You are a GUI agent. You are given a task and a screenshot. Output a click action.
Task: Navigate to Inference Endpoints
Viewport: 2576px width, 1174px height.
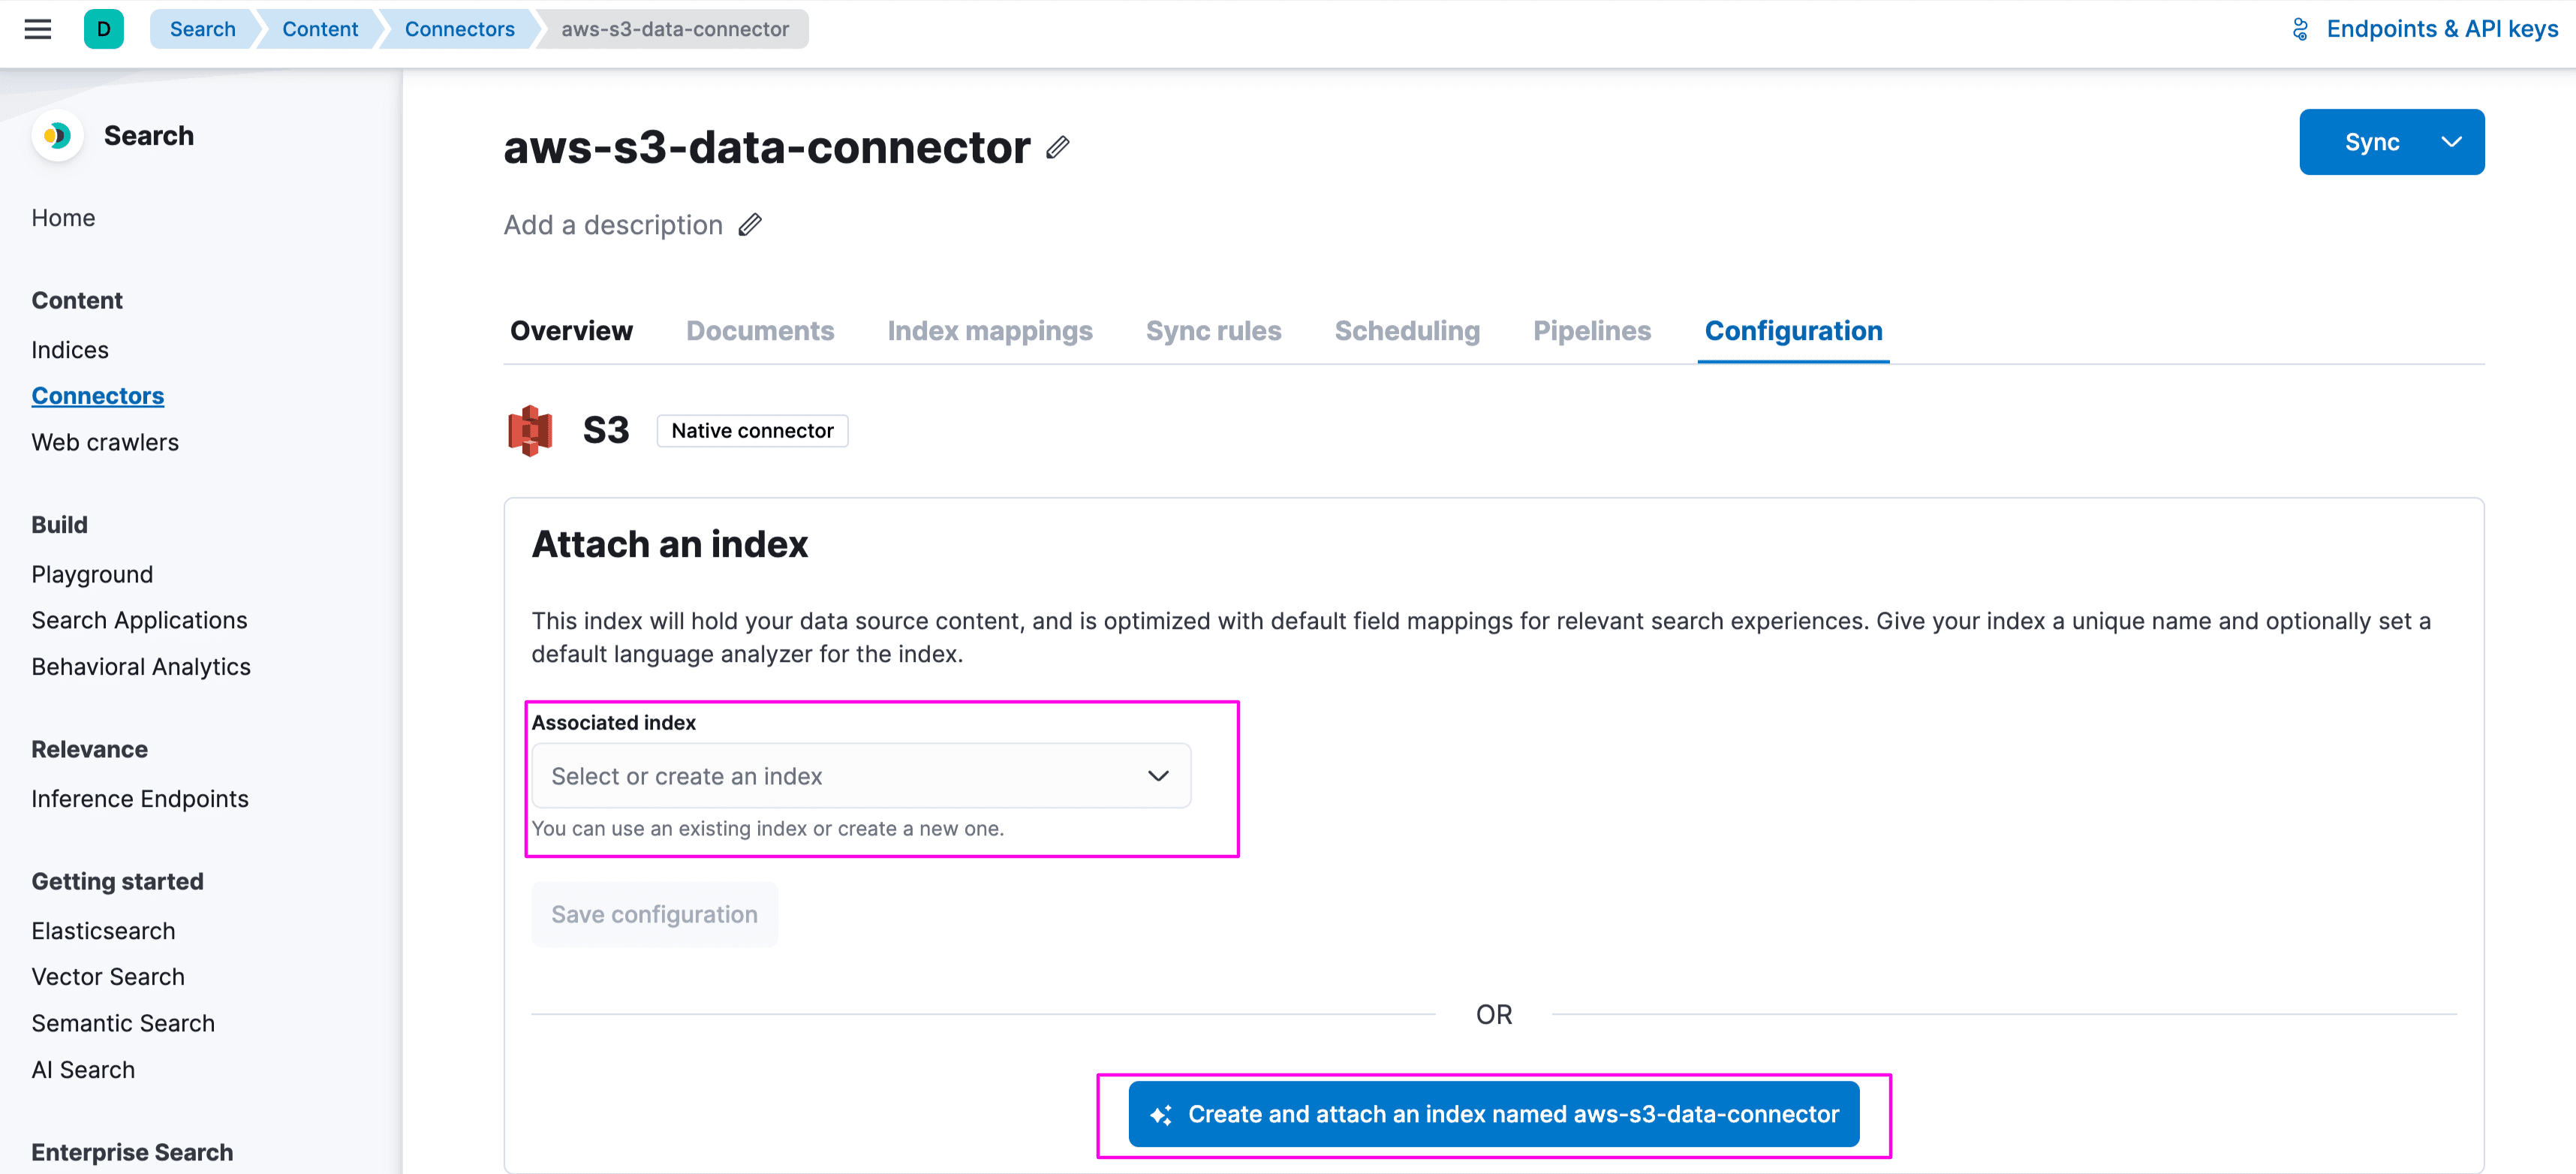[140, 799]
